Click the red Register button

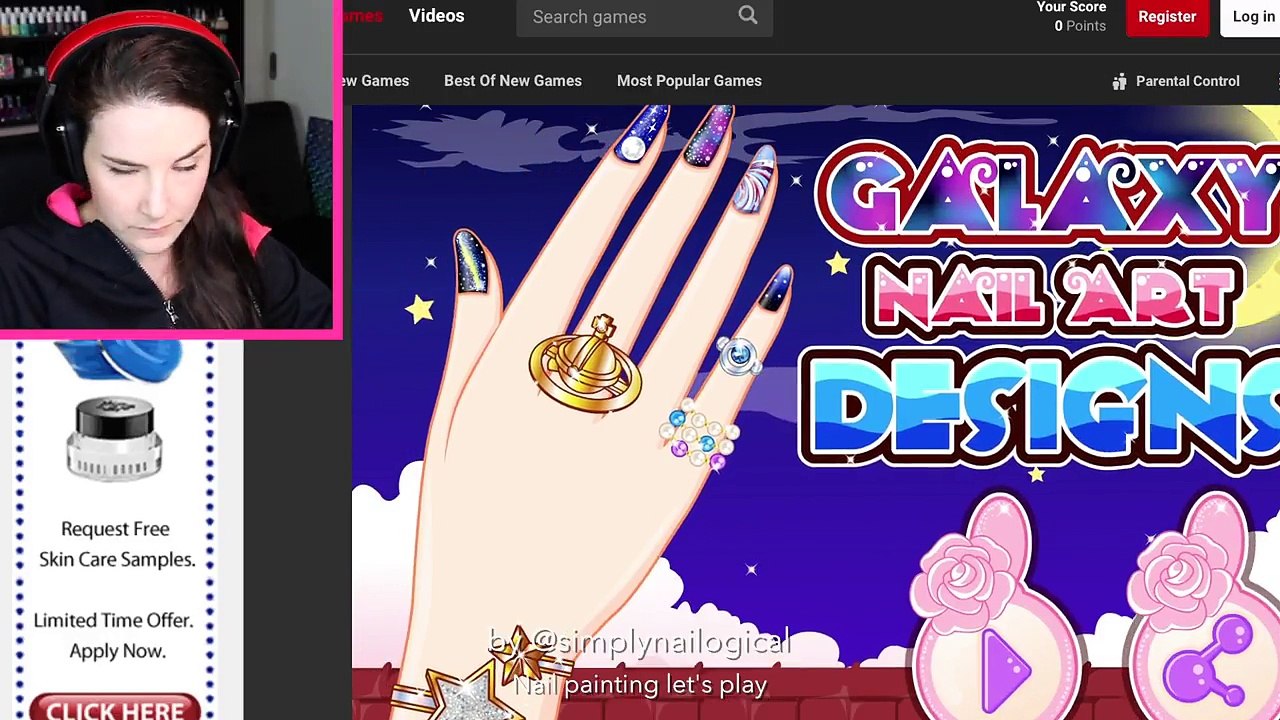(x=1167, y=17)
